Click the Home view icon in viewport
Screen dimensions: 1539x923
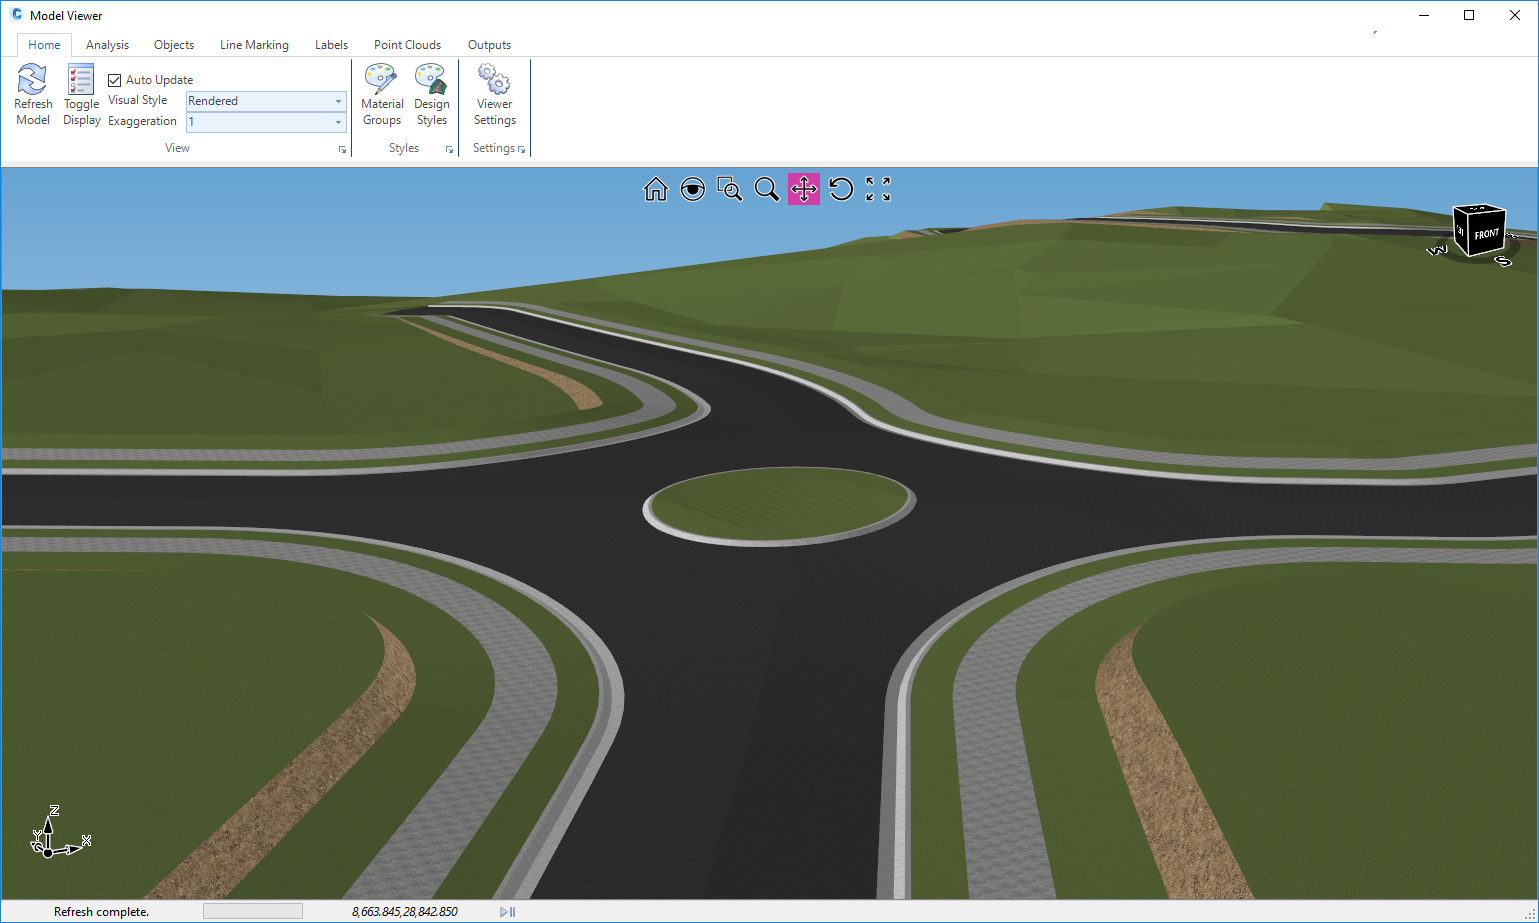pyautogui.click(x=656, y=189)
